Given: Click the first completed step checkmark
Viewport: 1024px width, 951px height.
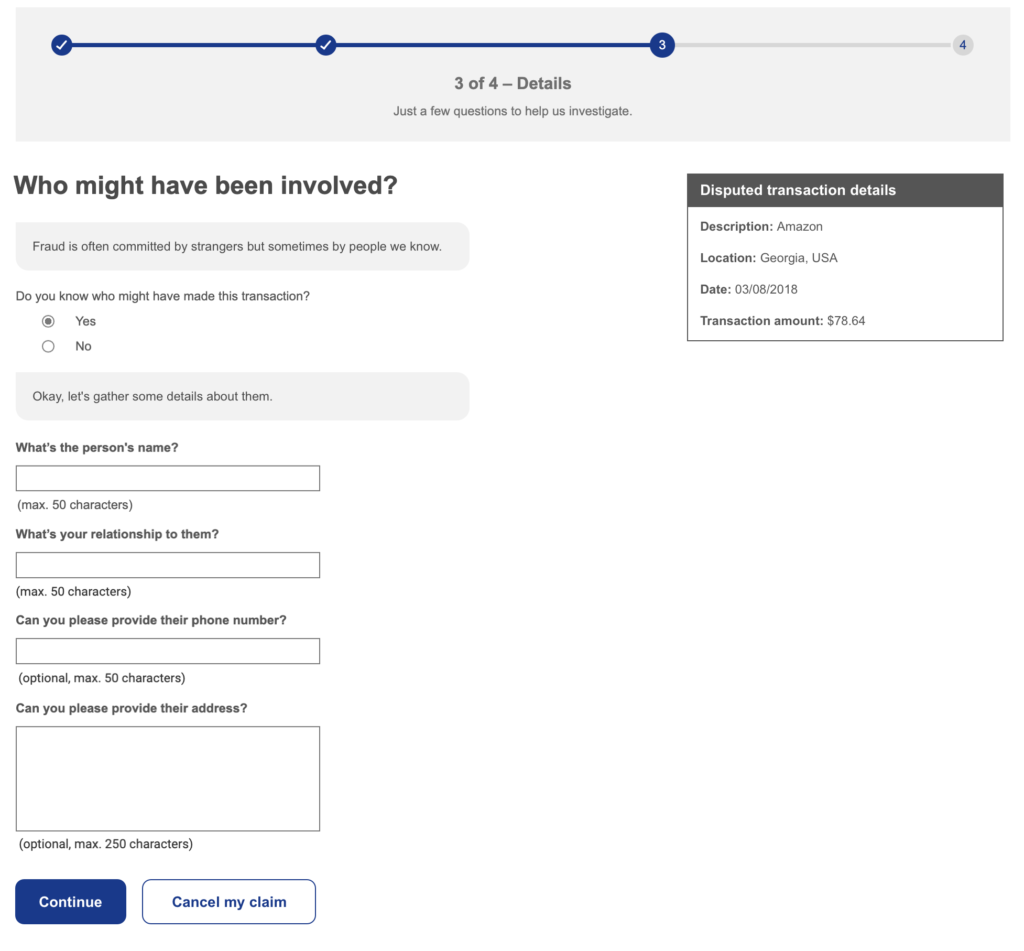Looking at the screenshot, I should click(61, 45).
